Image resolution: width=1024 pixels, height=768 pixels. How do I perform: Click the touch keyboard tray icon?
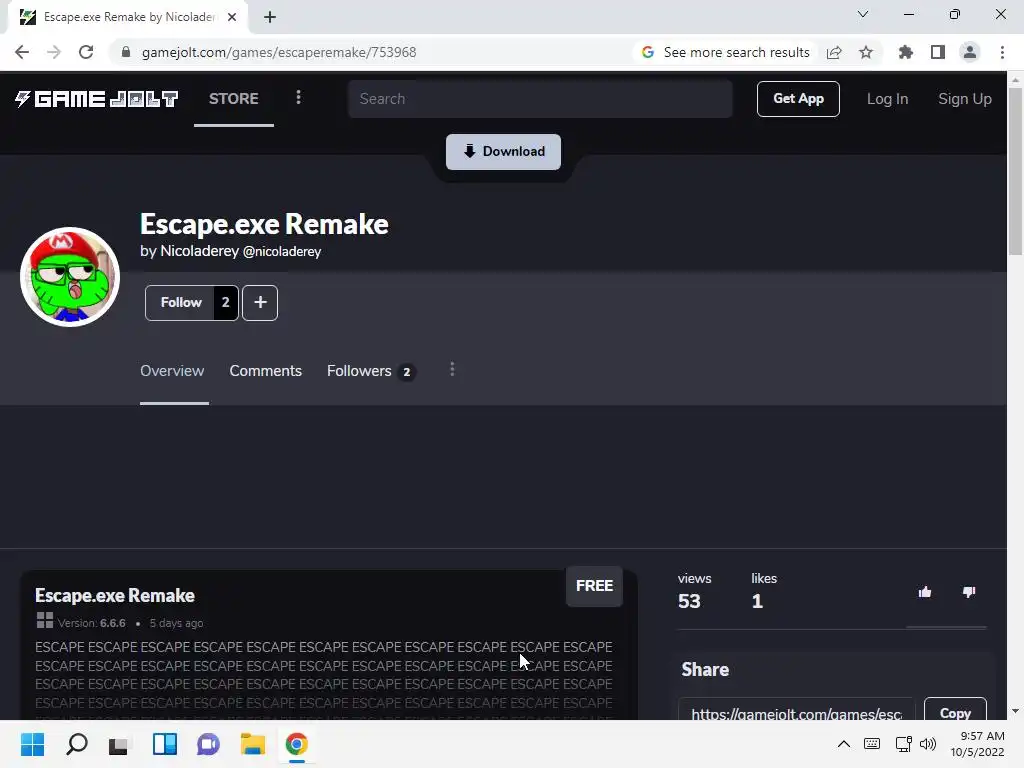click(872, 744)
